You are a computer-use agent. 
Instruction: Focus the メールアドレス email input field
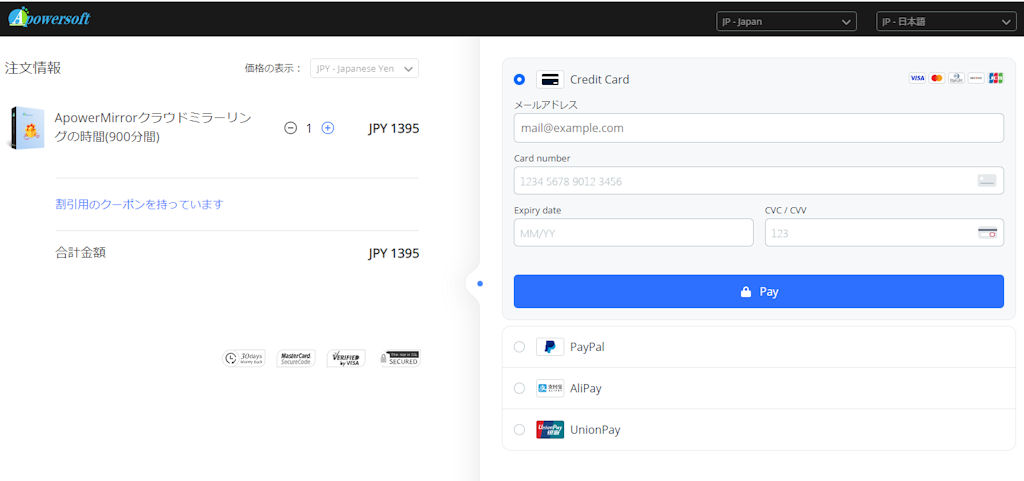pyautogui.click(x=758, y=128)
